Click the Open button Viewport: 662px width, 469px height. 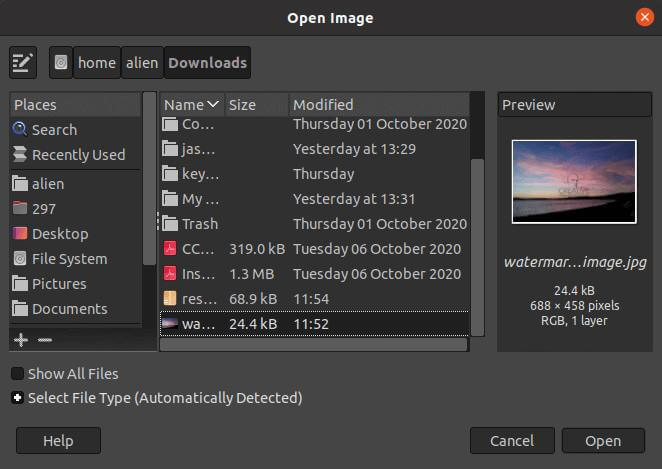point(603,441)
